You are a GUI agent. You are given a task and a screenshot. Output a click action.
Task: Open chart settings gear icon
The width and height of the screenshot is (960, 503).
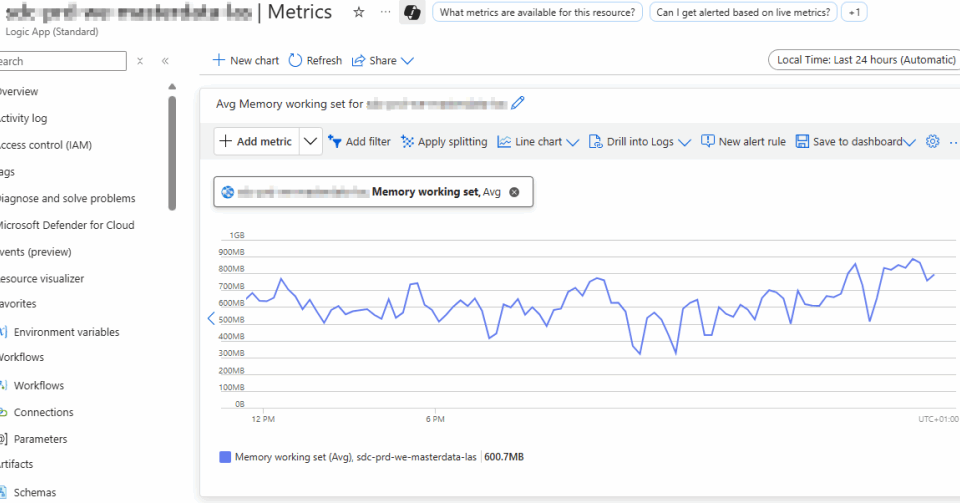(x=932, y=141)
